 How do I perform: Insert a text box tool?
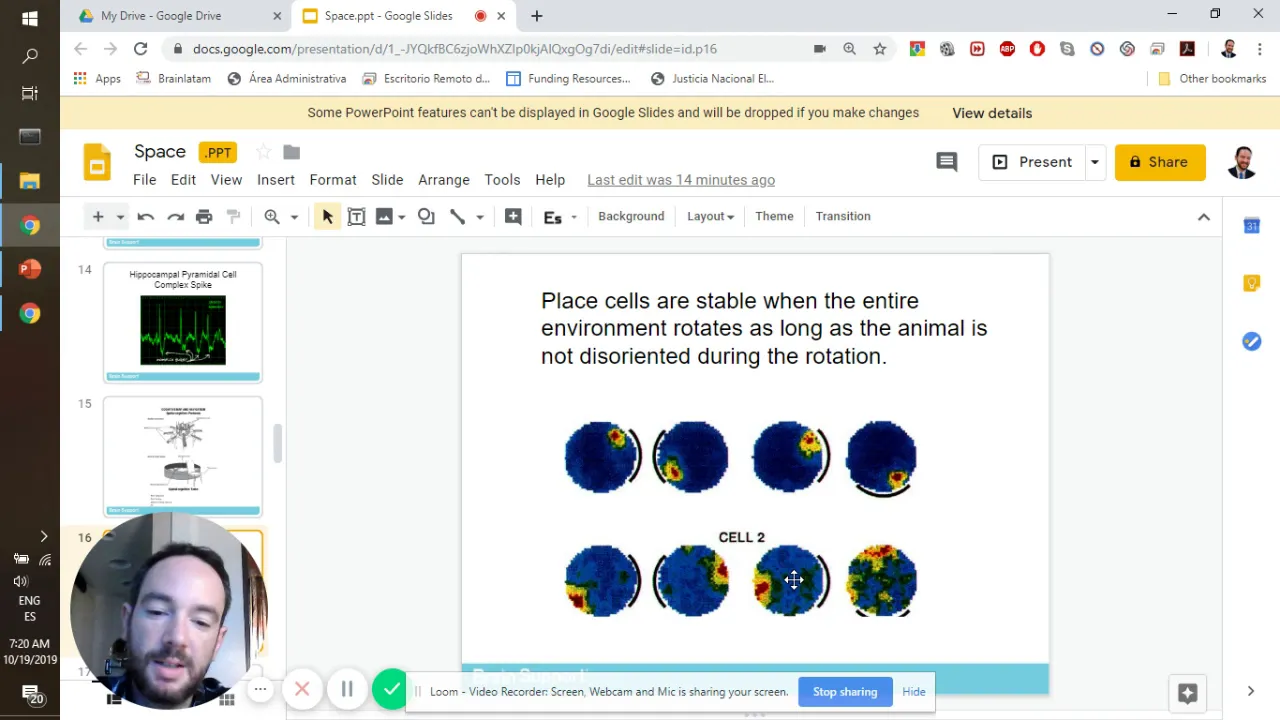point(356,217)
